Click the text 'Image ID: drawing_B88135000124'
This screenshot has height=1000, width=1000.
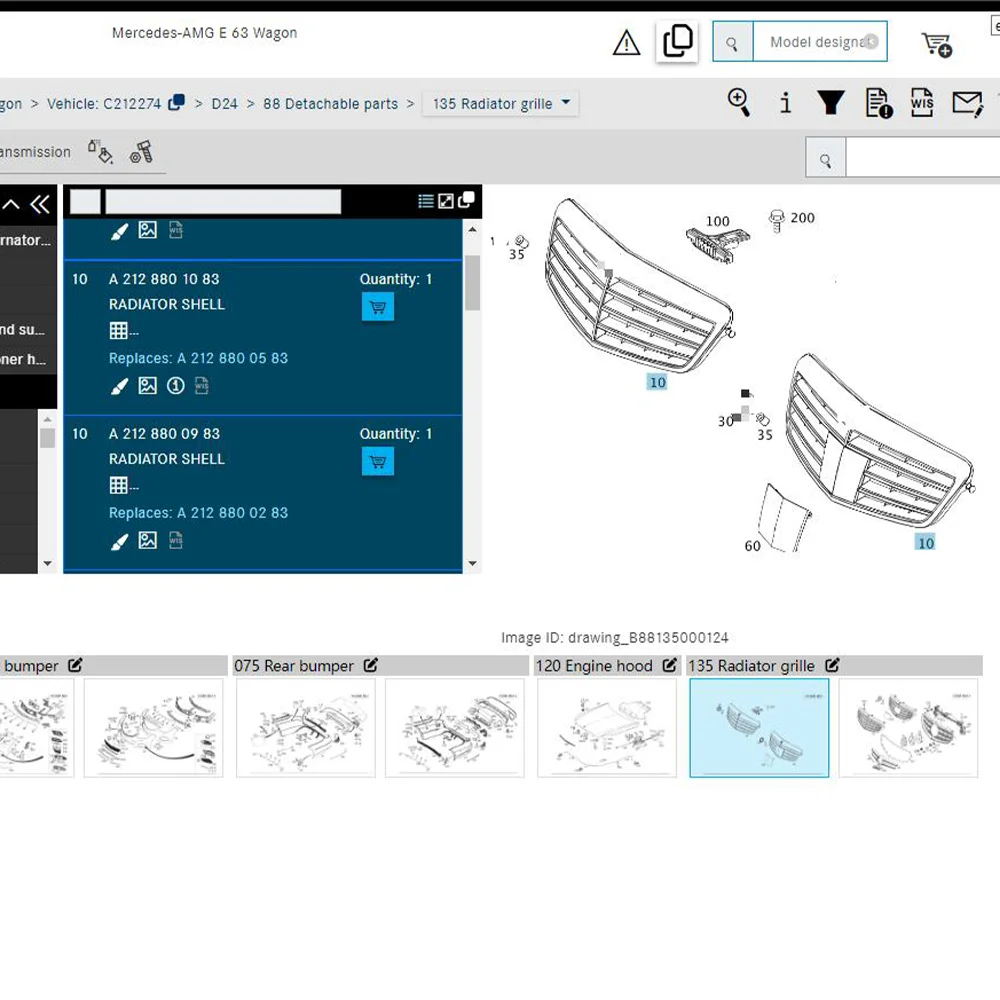coord(614,637)
